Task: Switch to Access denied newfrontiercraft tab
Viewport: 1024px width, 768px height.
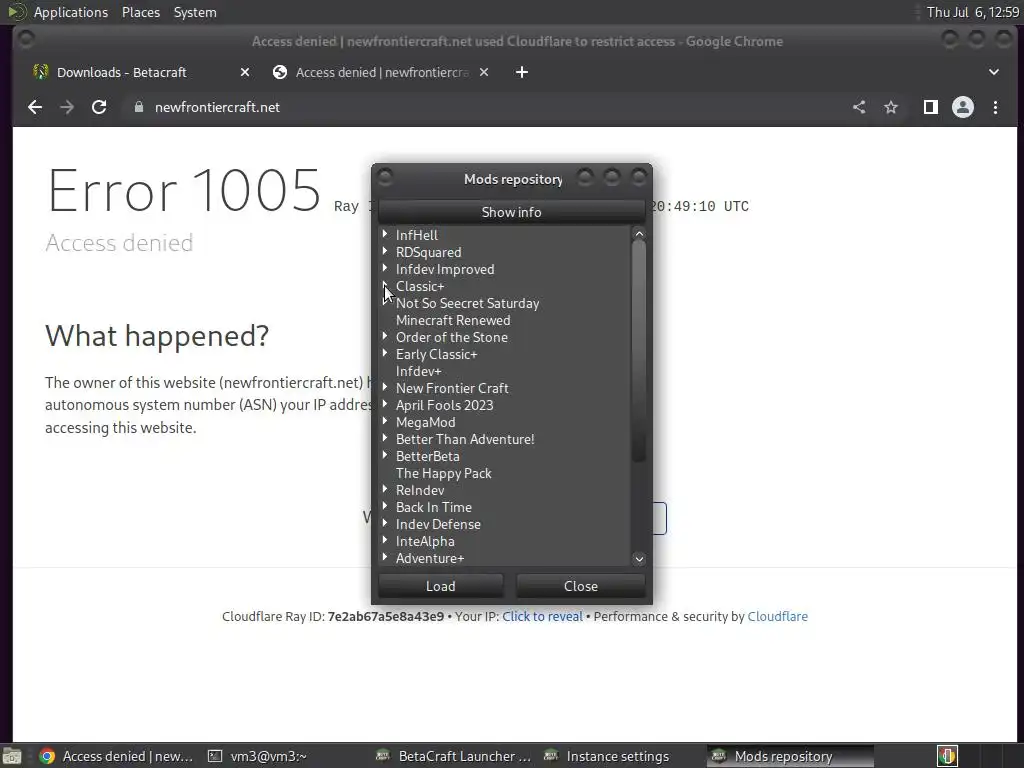Action: (381, 72)
